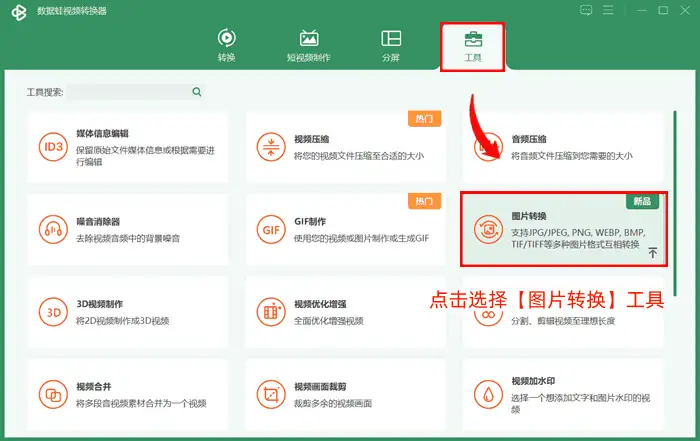The image size is (700, 441).
Task: Click description 分割、剪辑视频至理想长度
Action: (563, 321)
